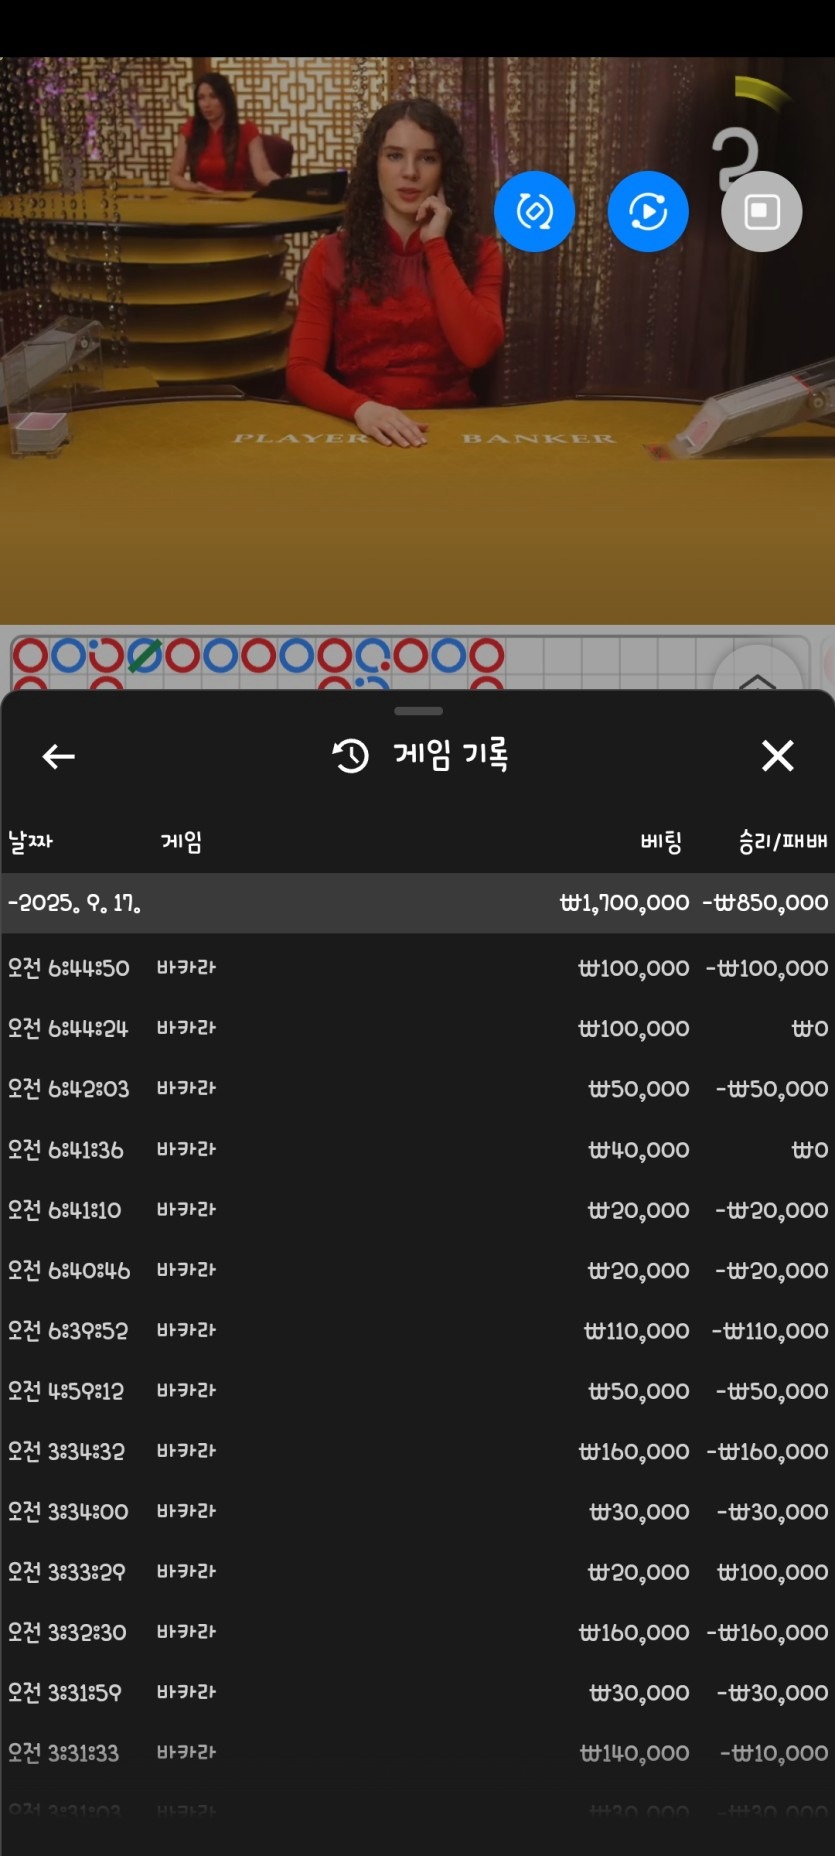The image size is (835, 1856).
Task: Click the first red circle in roadmap
Action: (x=30, y=656)
